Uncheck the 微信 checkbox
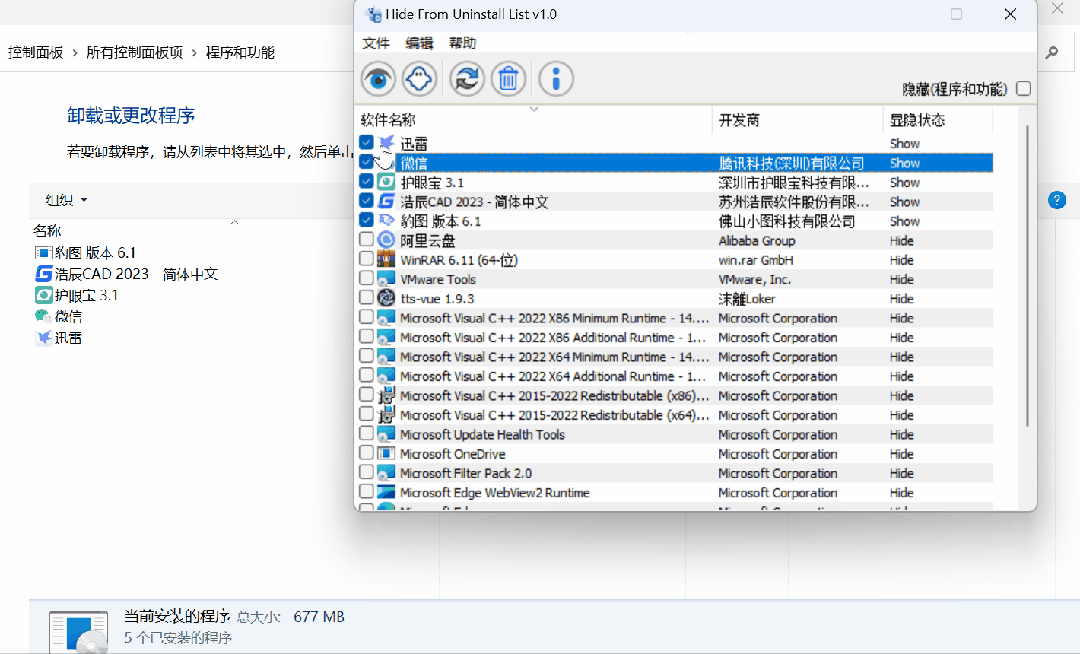This screenshot has height=654, width=1080. [x=366, y=162]
